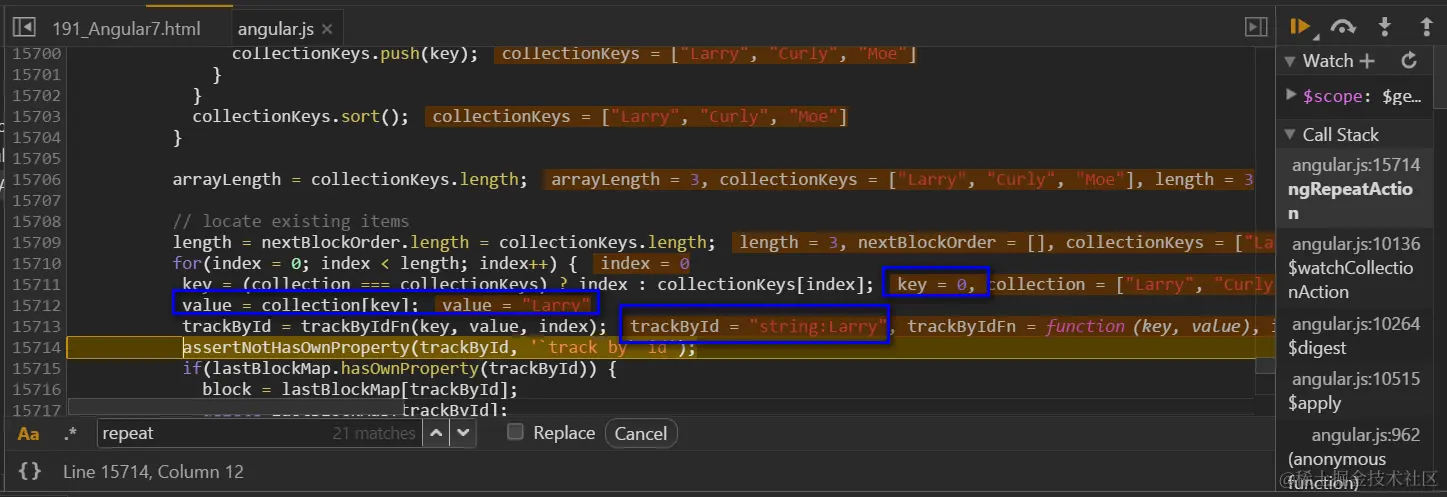Refresh watch expressions
Image resolution: width=1447 pixels, height=497 pixels.
click(x=1409, y=61)
